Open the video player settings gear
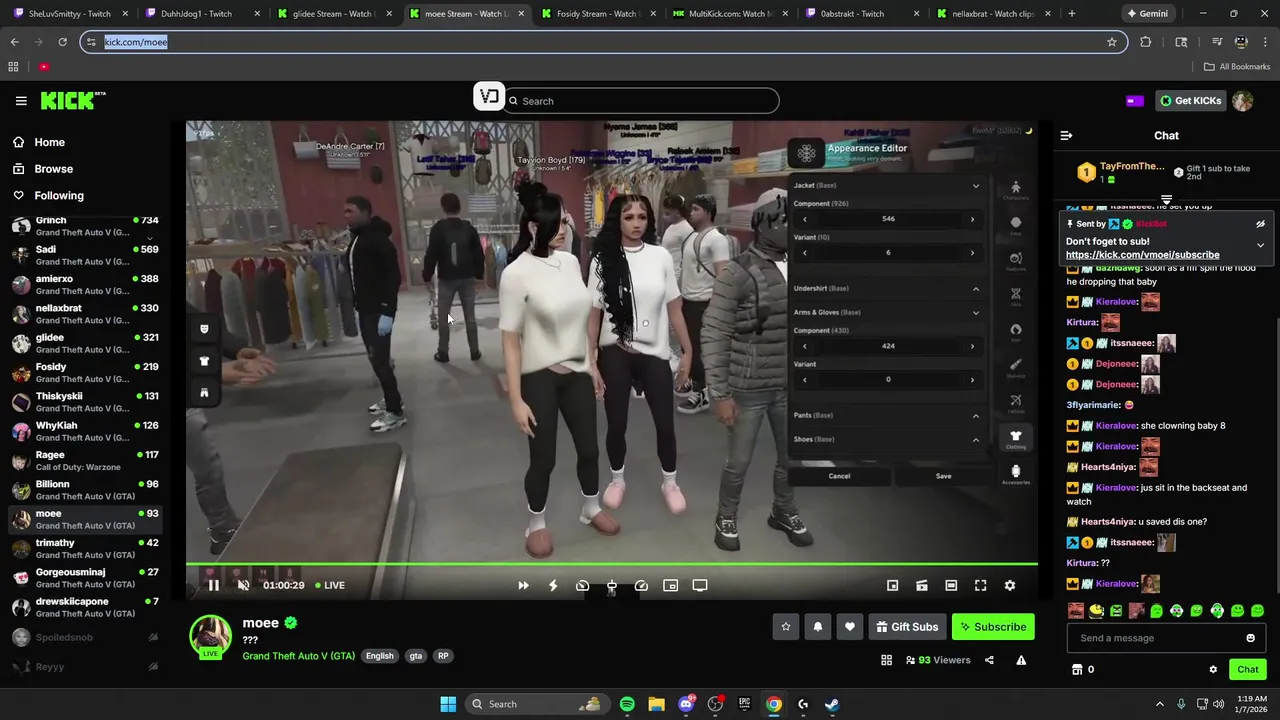Screen dimensions: 1280x720 tap(1010, 586)
